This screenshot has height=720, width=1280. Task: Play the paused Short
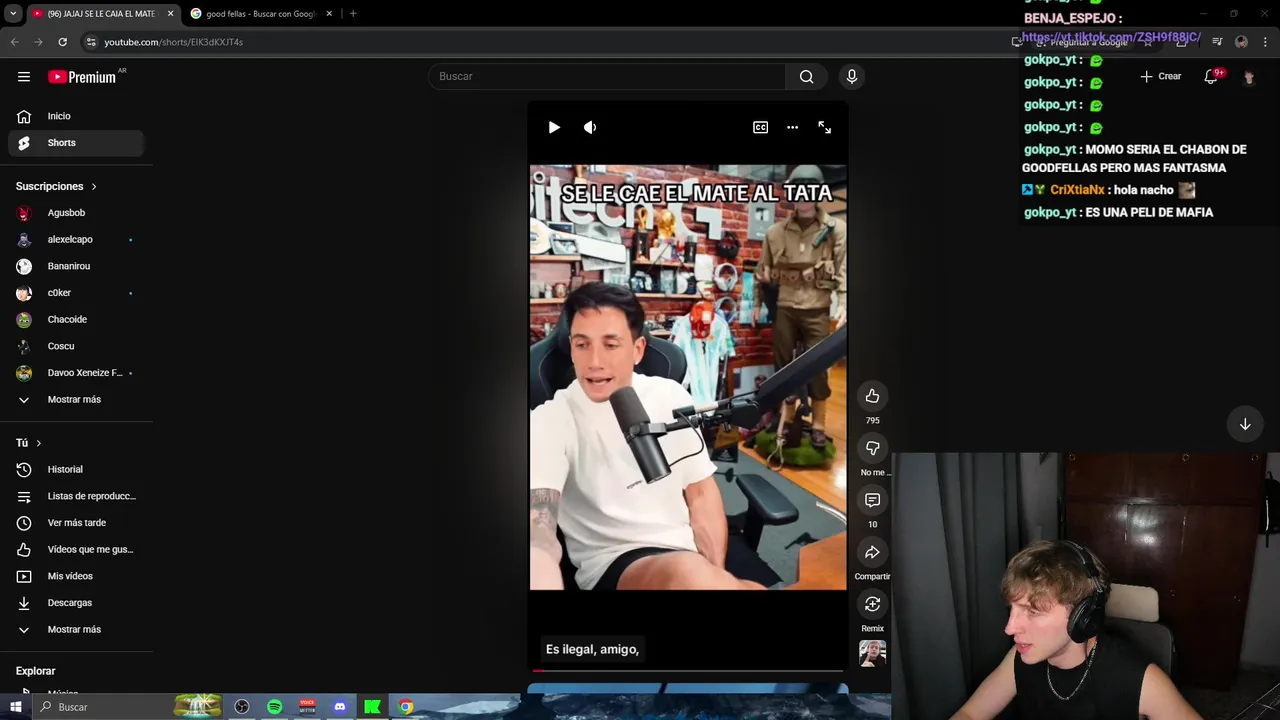[x=554, y=128]
